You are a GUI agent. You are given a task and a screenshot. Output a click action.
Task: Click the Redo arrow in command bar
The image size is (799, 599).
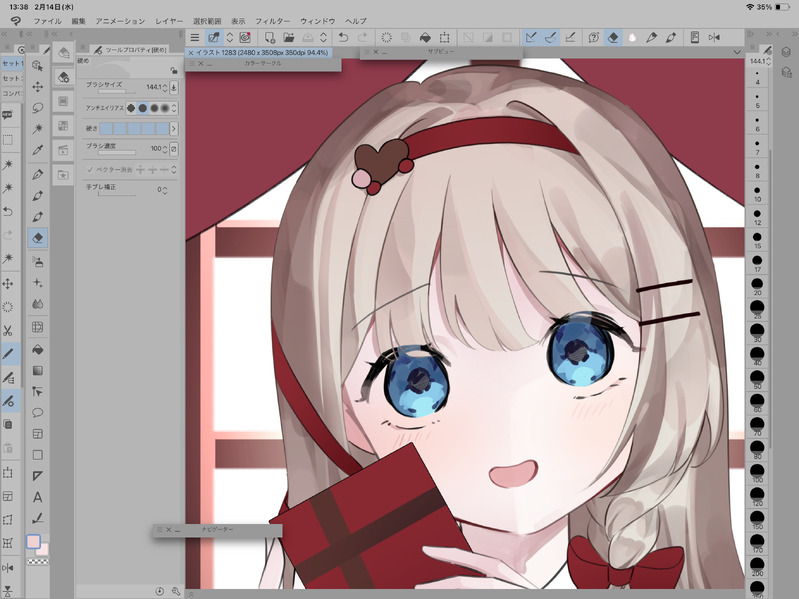coord(362,37)
